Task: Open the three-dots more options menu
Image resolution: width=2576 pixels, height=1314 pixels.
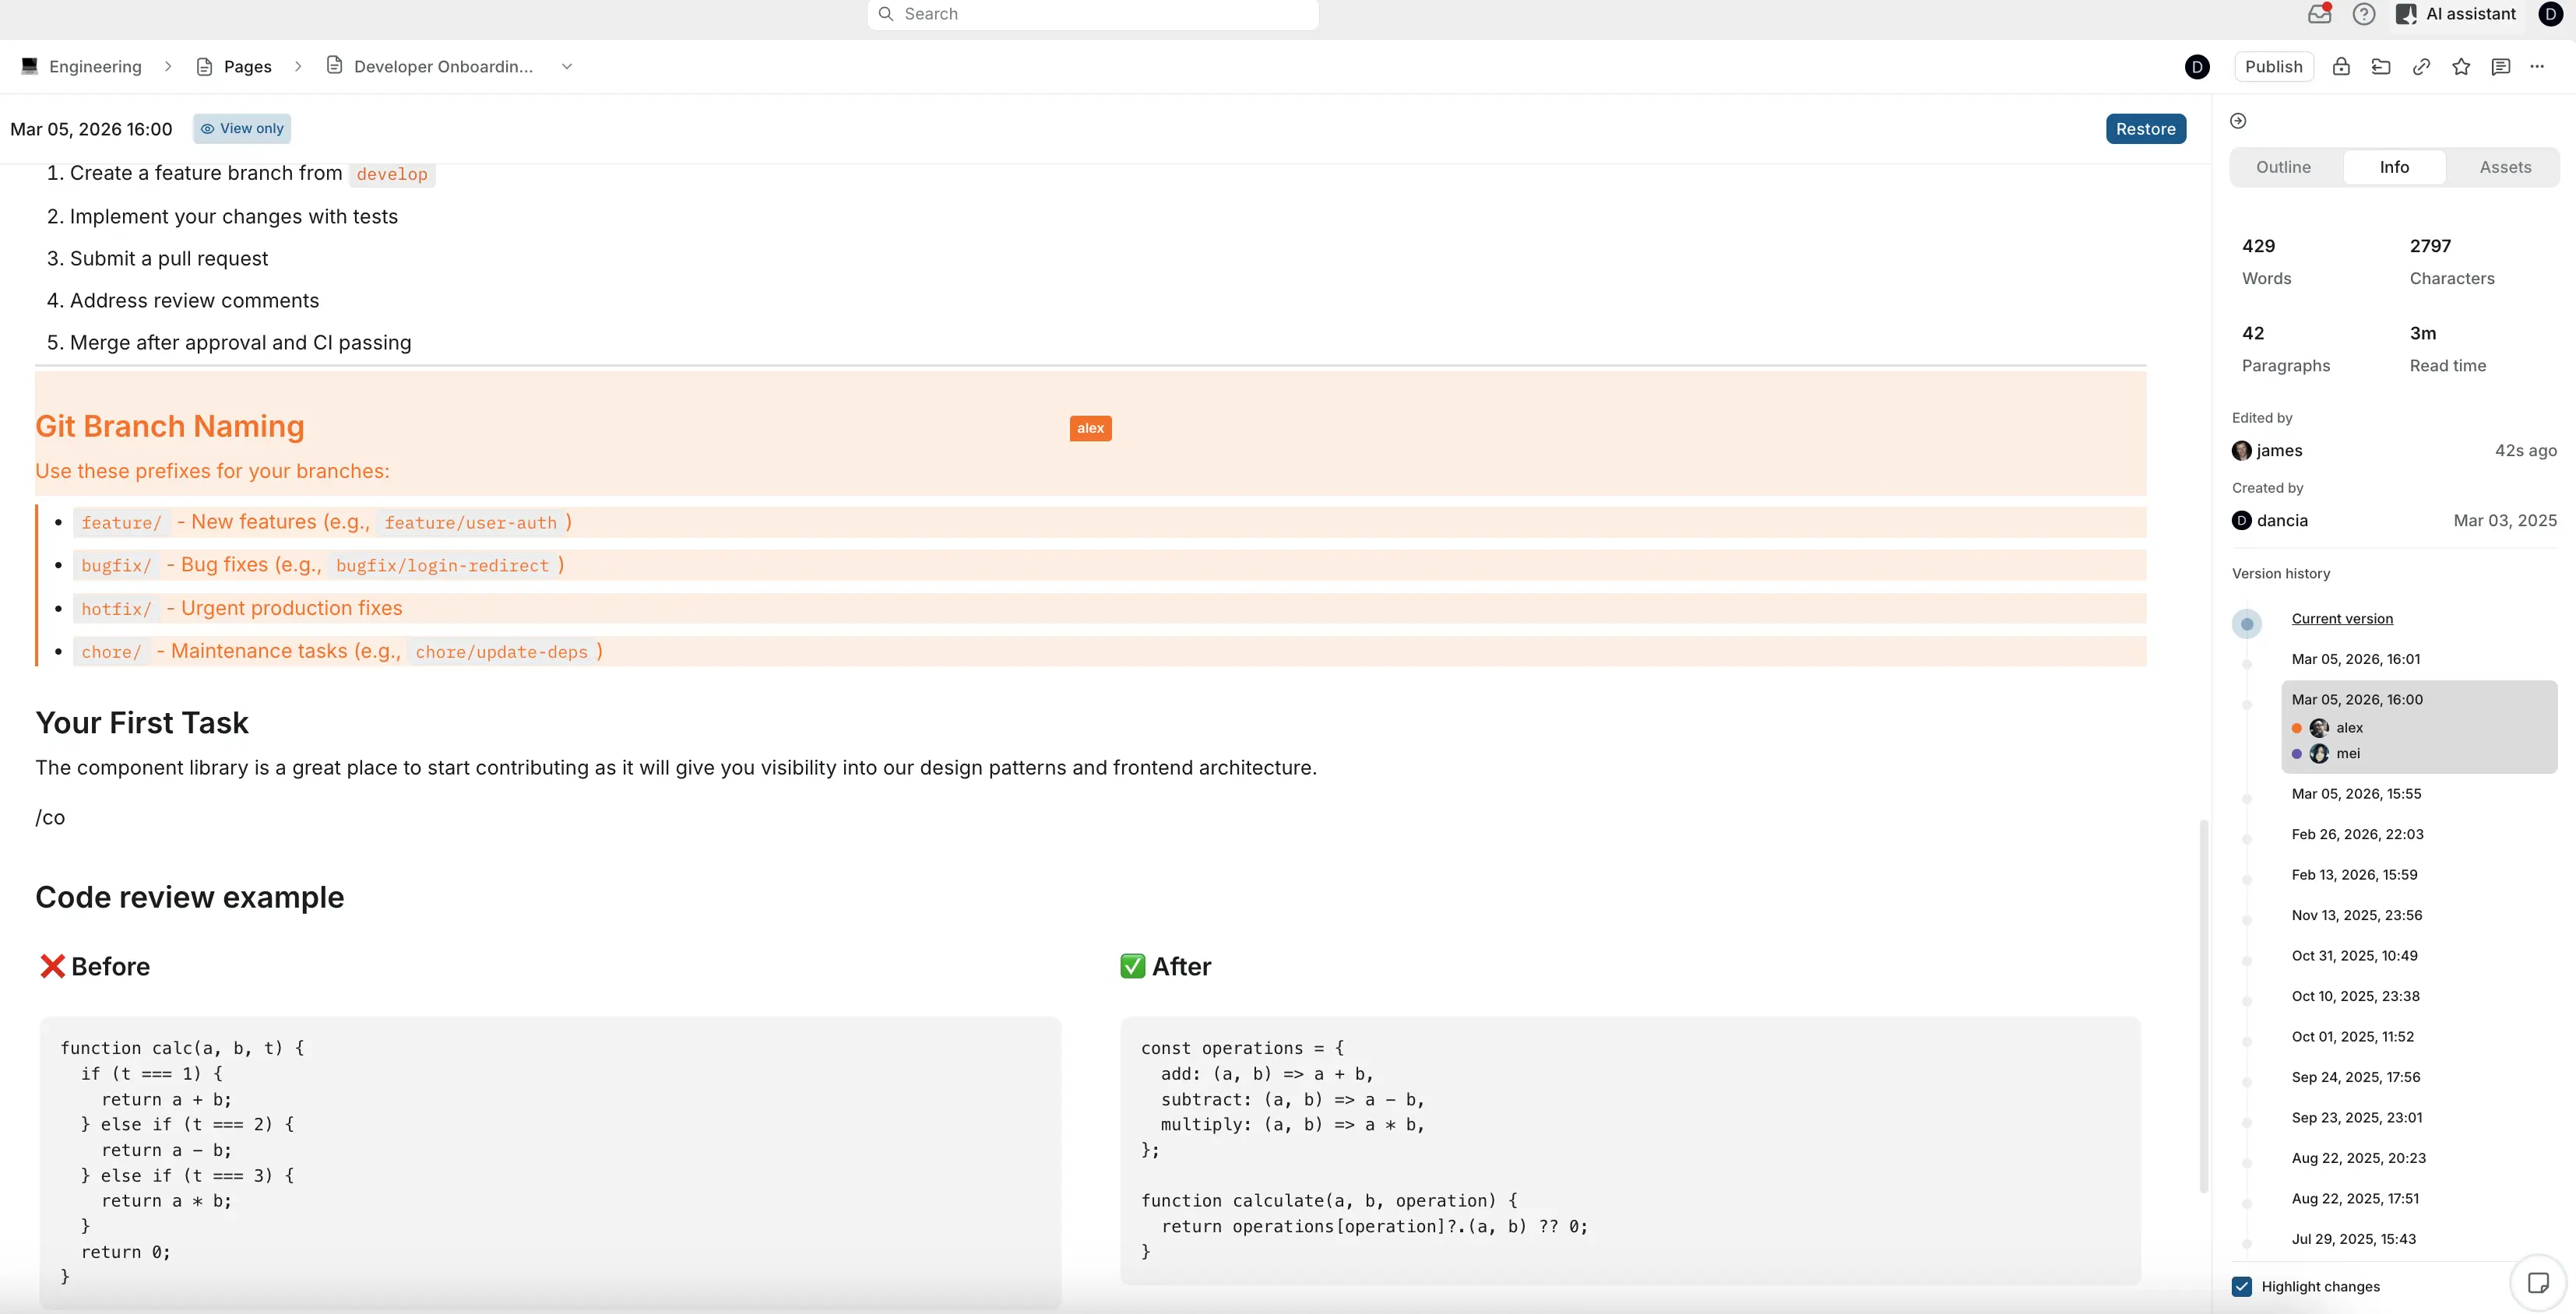Action: 2537,67
